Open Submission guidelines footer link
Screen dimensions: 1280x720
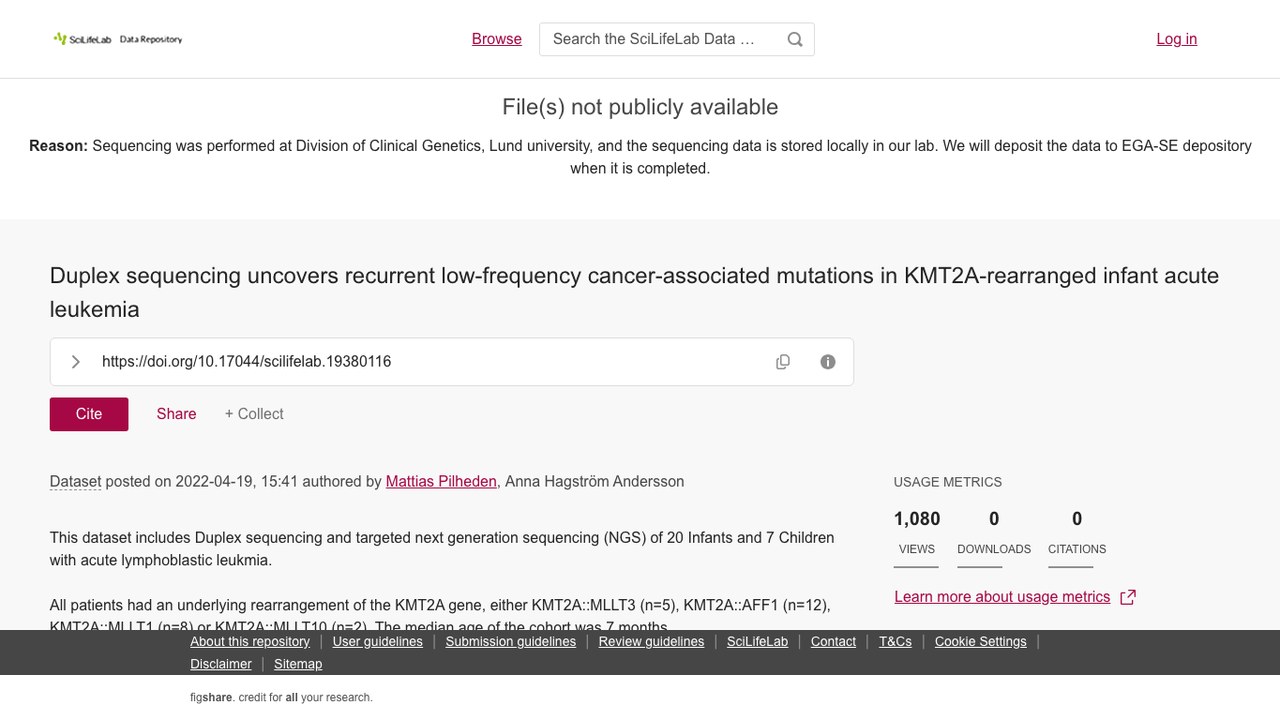point(511,642)
